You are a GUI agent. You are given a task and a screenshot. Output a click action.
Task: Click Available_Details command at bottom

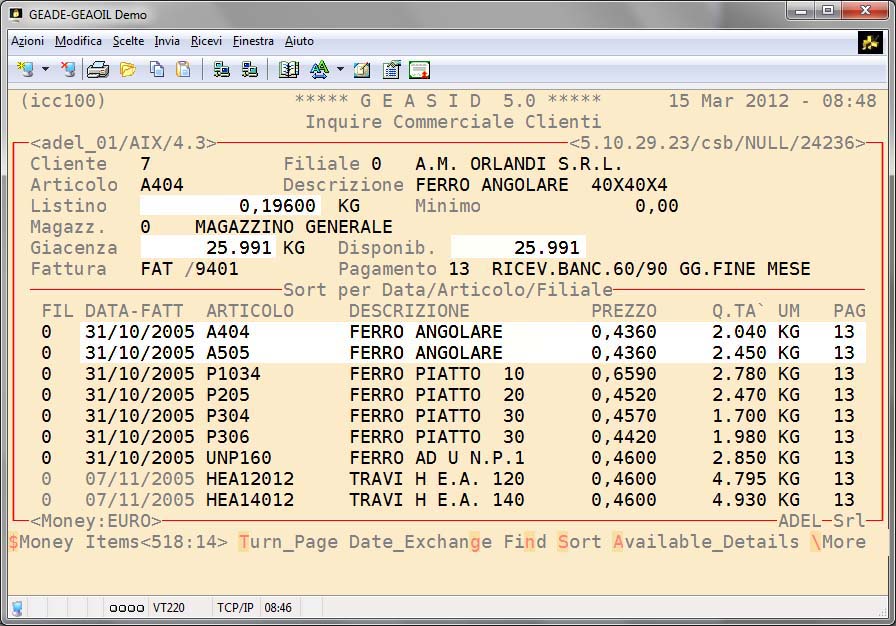coord(706,542)
